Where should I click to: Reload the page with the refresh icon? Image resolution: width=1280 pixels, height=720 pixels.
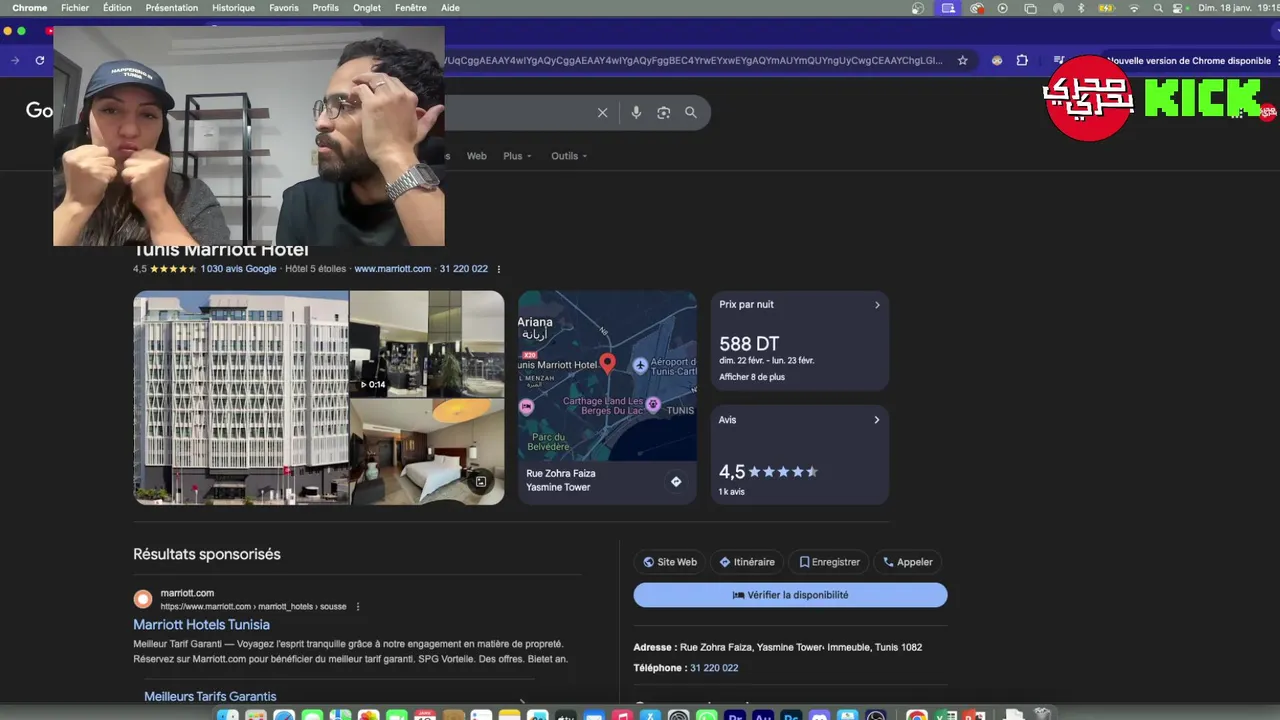point(40,60)
